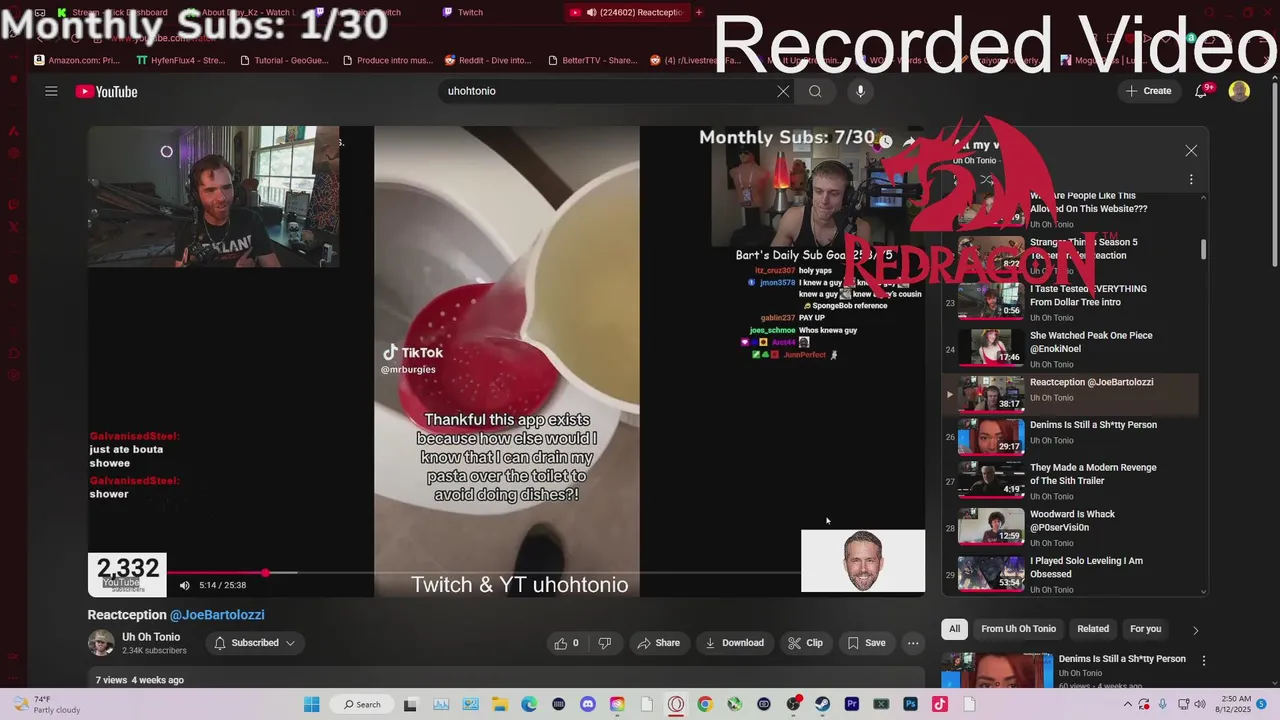Screen dimensions: 1280x720
Task: Toggle playlist shuffle
Action: coord(986,180)
